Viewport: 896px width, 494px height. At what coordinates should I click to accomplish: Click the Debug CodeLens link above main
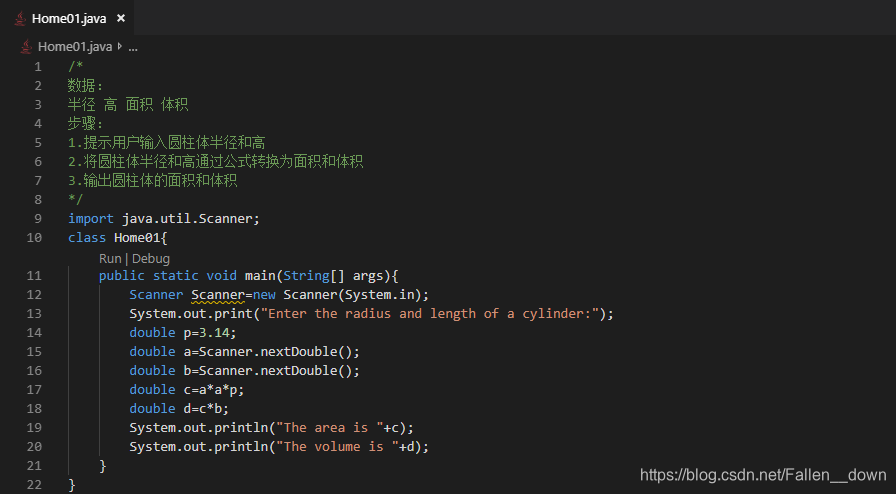tap(151, 258)
